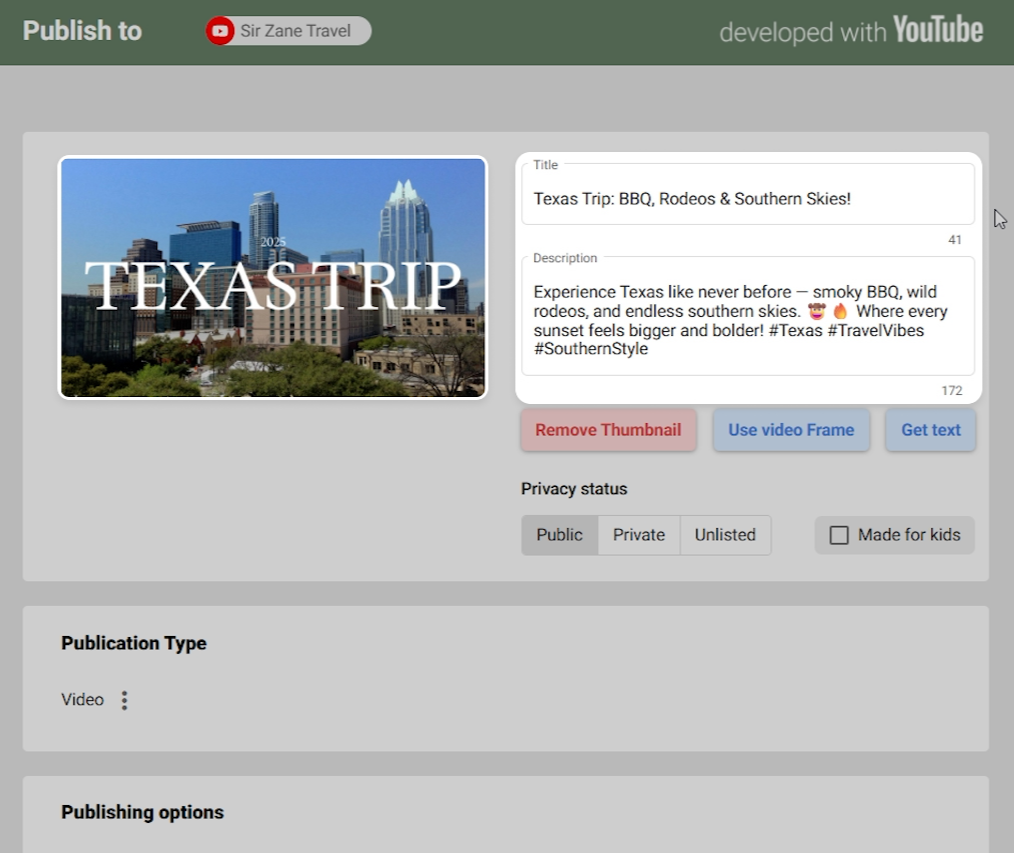Open the three-dot menu next to Video
The height and width of the screenshot is (853, 1014).
point(124,700)
